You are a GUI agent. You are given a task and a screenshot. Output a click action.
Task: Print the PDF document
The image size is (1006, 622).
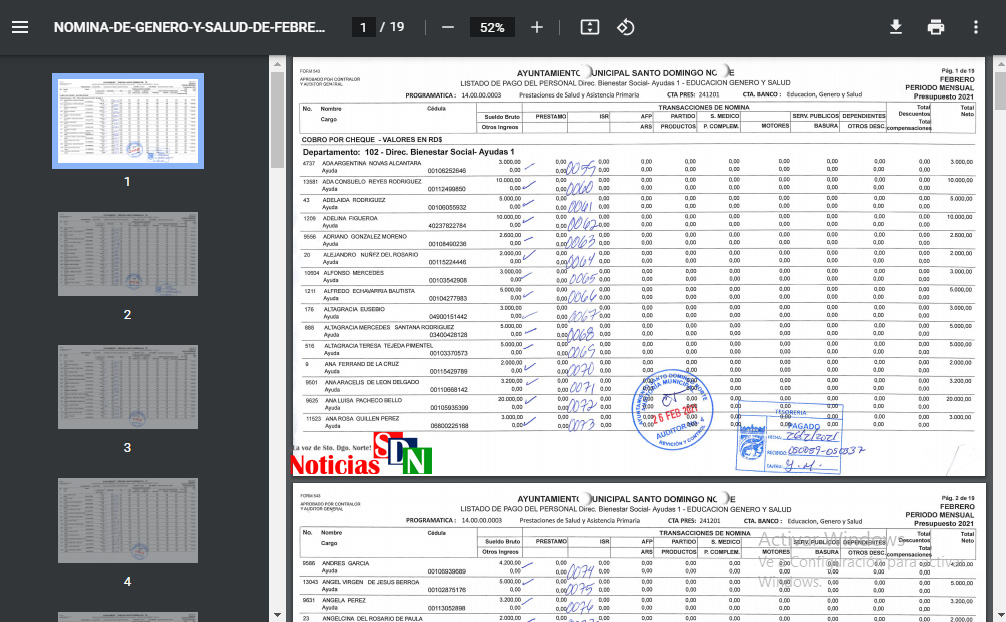[x=936, y=27]
